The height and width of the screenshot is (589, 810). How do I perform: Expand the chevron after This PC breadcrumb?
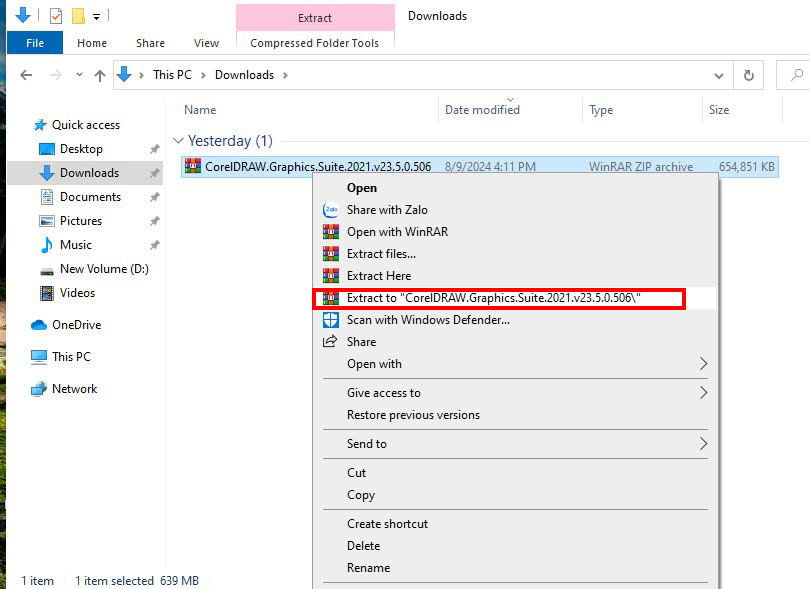203,75
